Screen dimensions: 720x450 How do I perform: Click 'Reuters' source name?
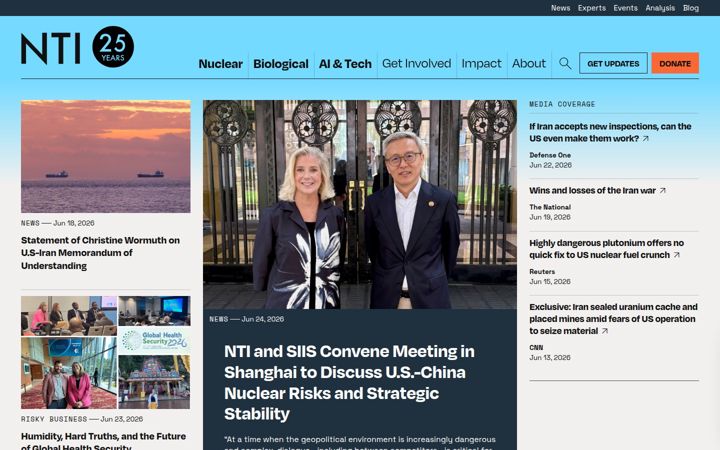[542, 272]
